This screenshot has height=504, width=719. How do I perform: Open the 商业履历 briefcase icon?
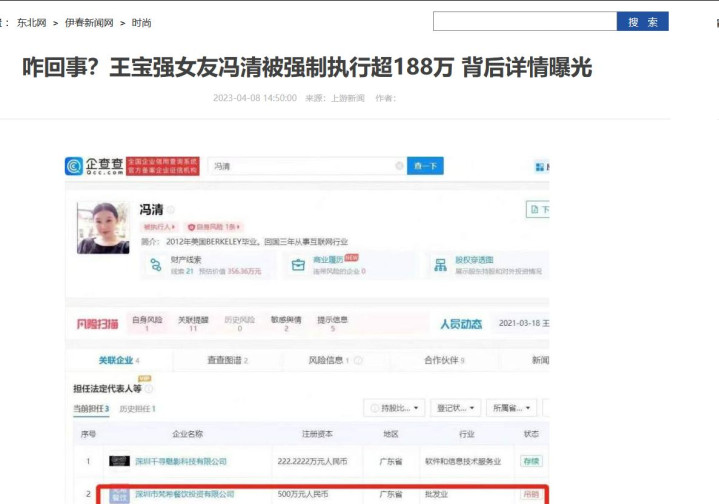pyautogui.click(x=298, y=265)
